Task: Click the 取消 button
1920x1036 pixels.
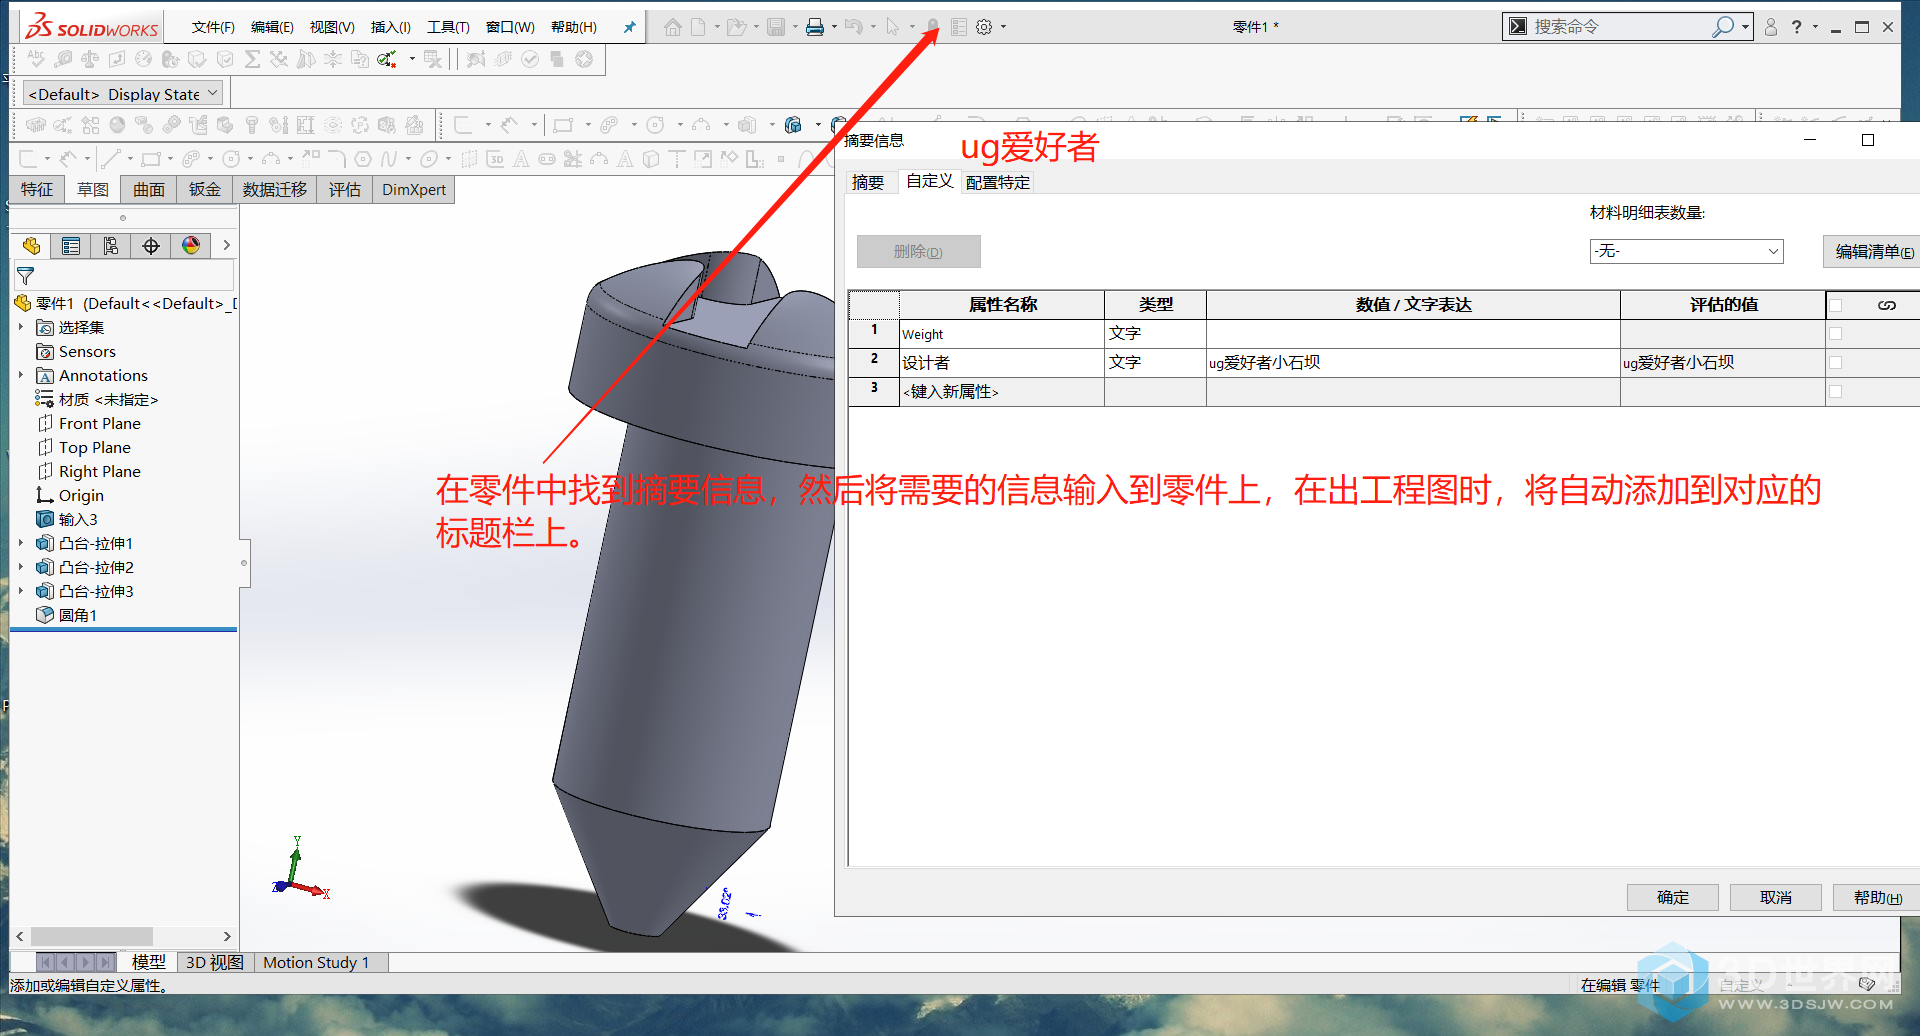Action: tap(1776, 897)
